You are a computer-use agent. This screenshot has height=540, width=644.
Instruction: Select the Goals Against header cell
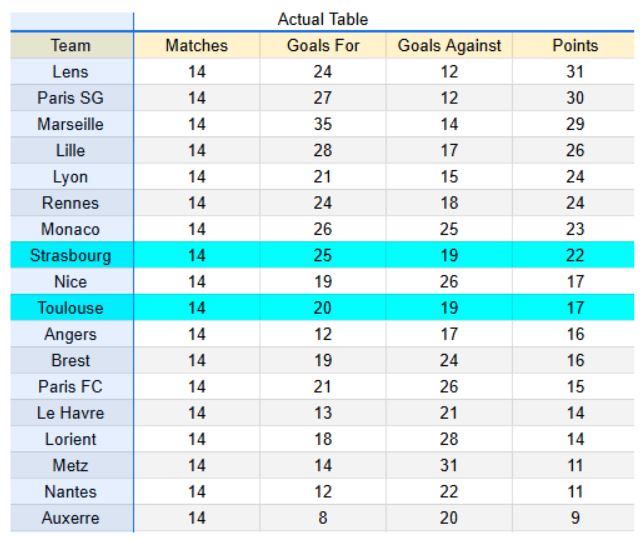(449, 46)
